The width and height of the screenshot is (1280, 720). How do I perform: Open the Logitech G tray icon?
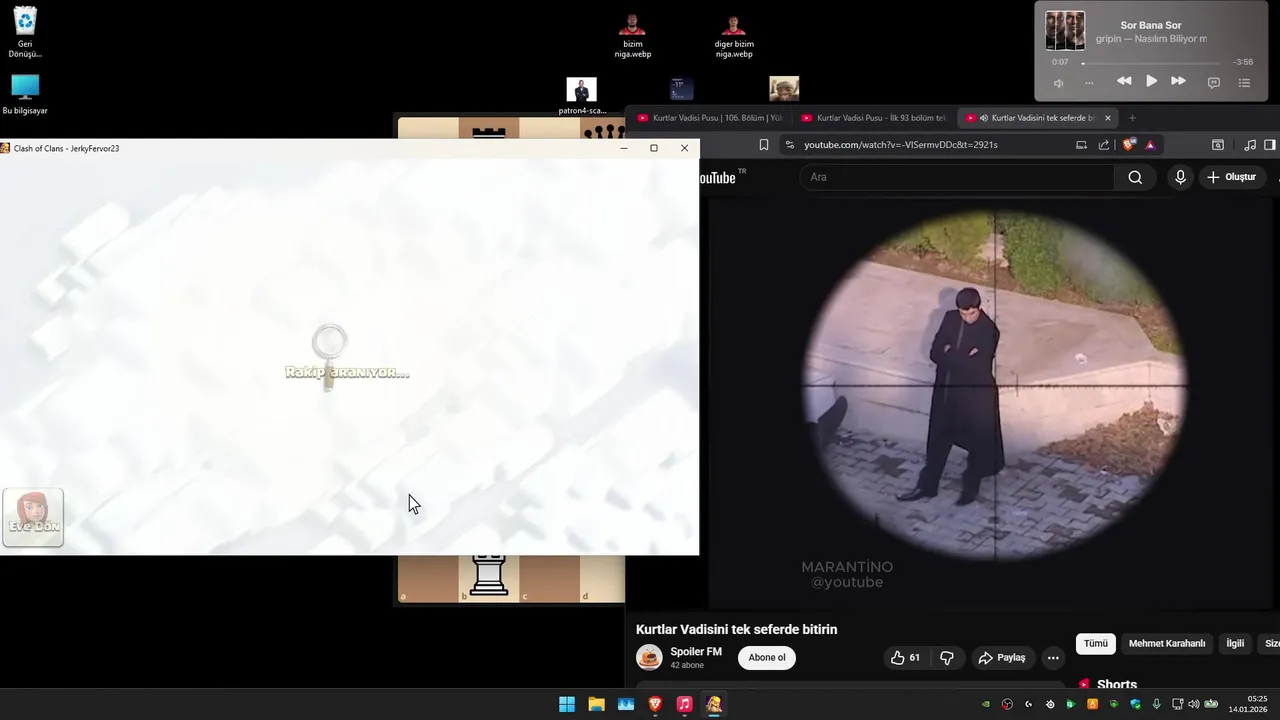1028,704
